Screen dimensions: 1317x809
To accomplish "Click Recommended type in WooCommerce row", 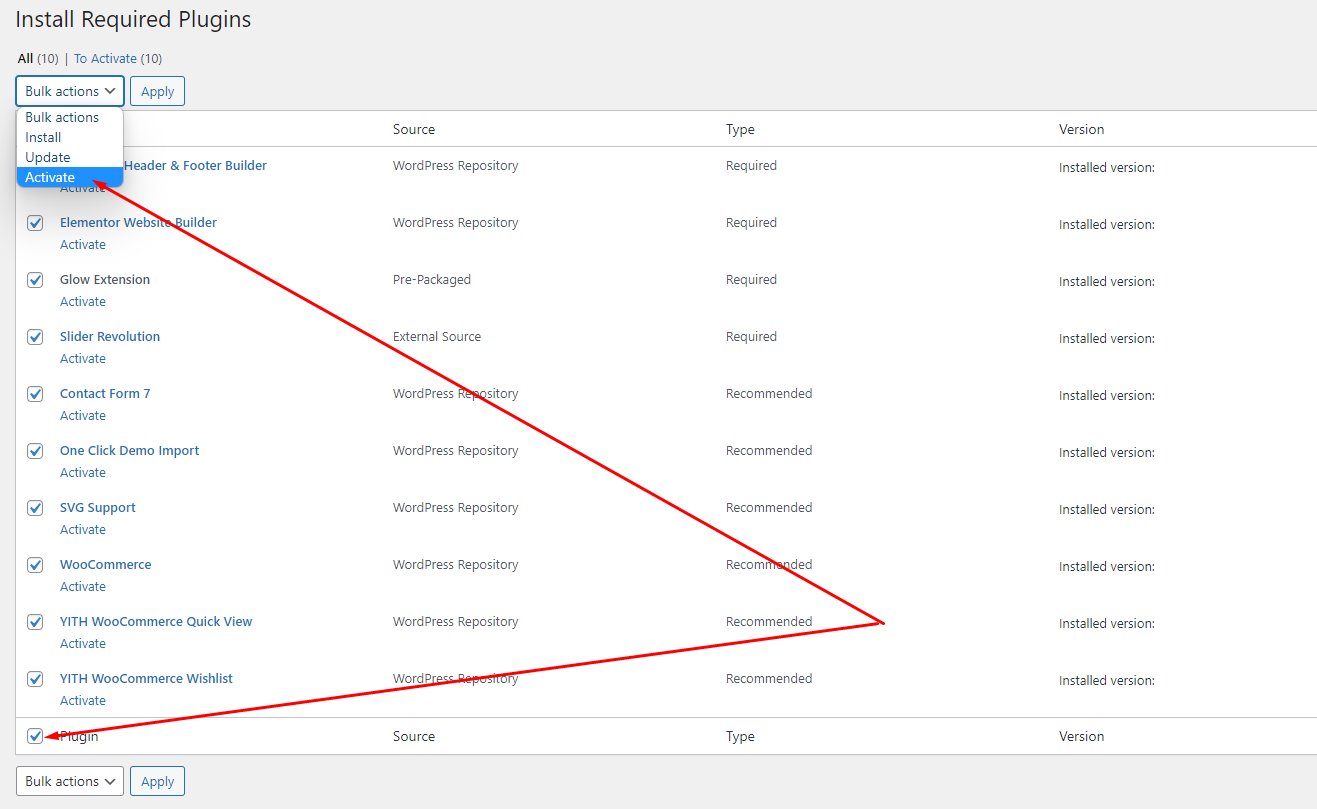I will (769, 564).
